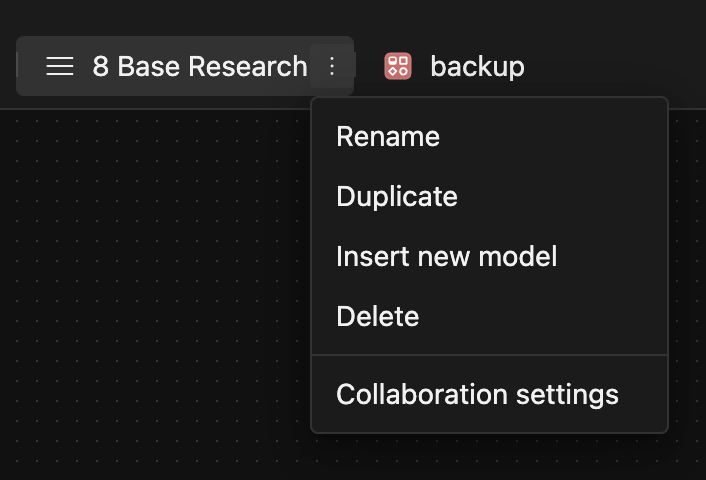Click the number 8 in the tab name
706x480 pixels.
tap(100, 67)
